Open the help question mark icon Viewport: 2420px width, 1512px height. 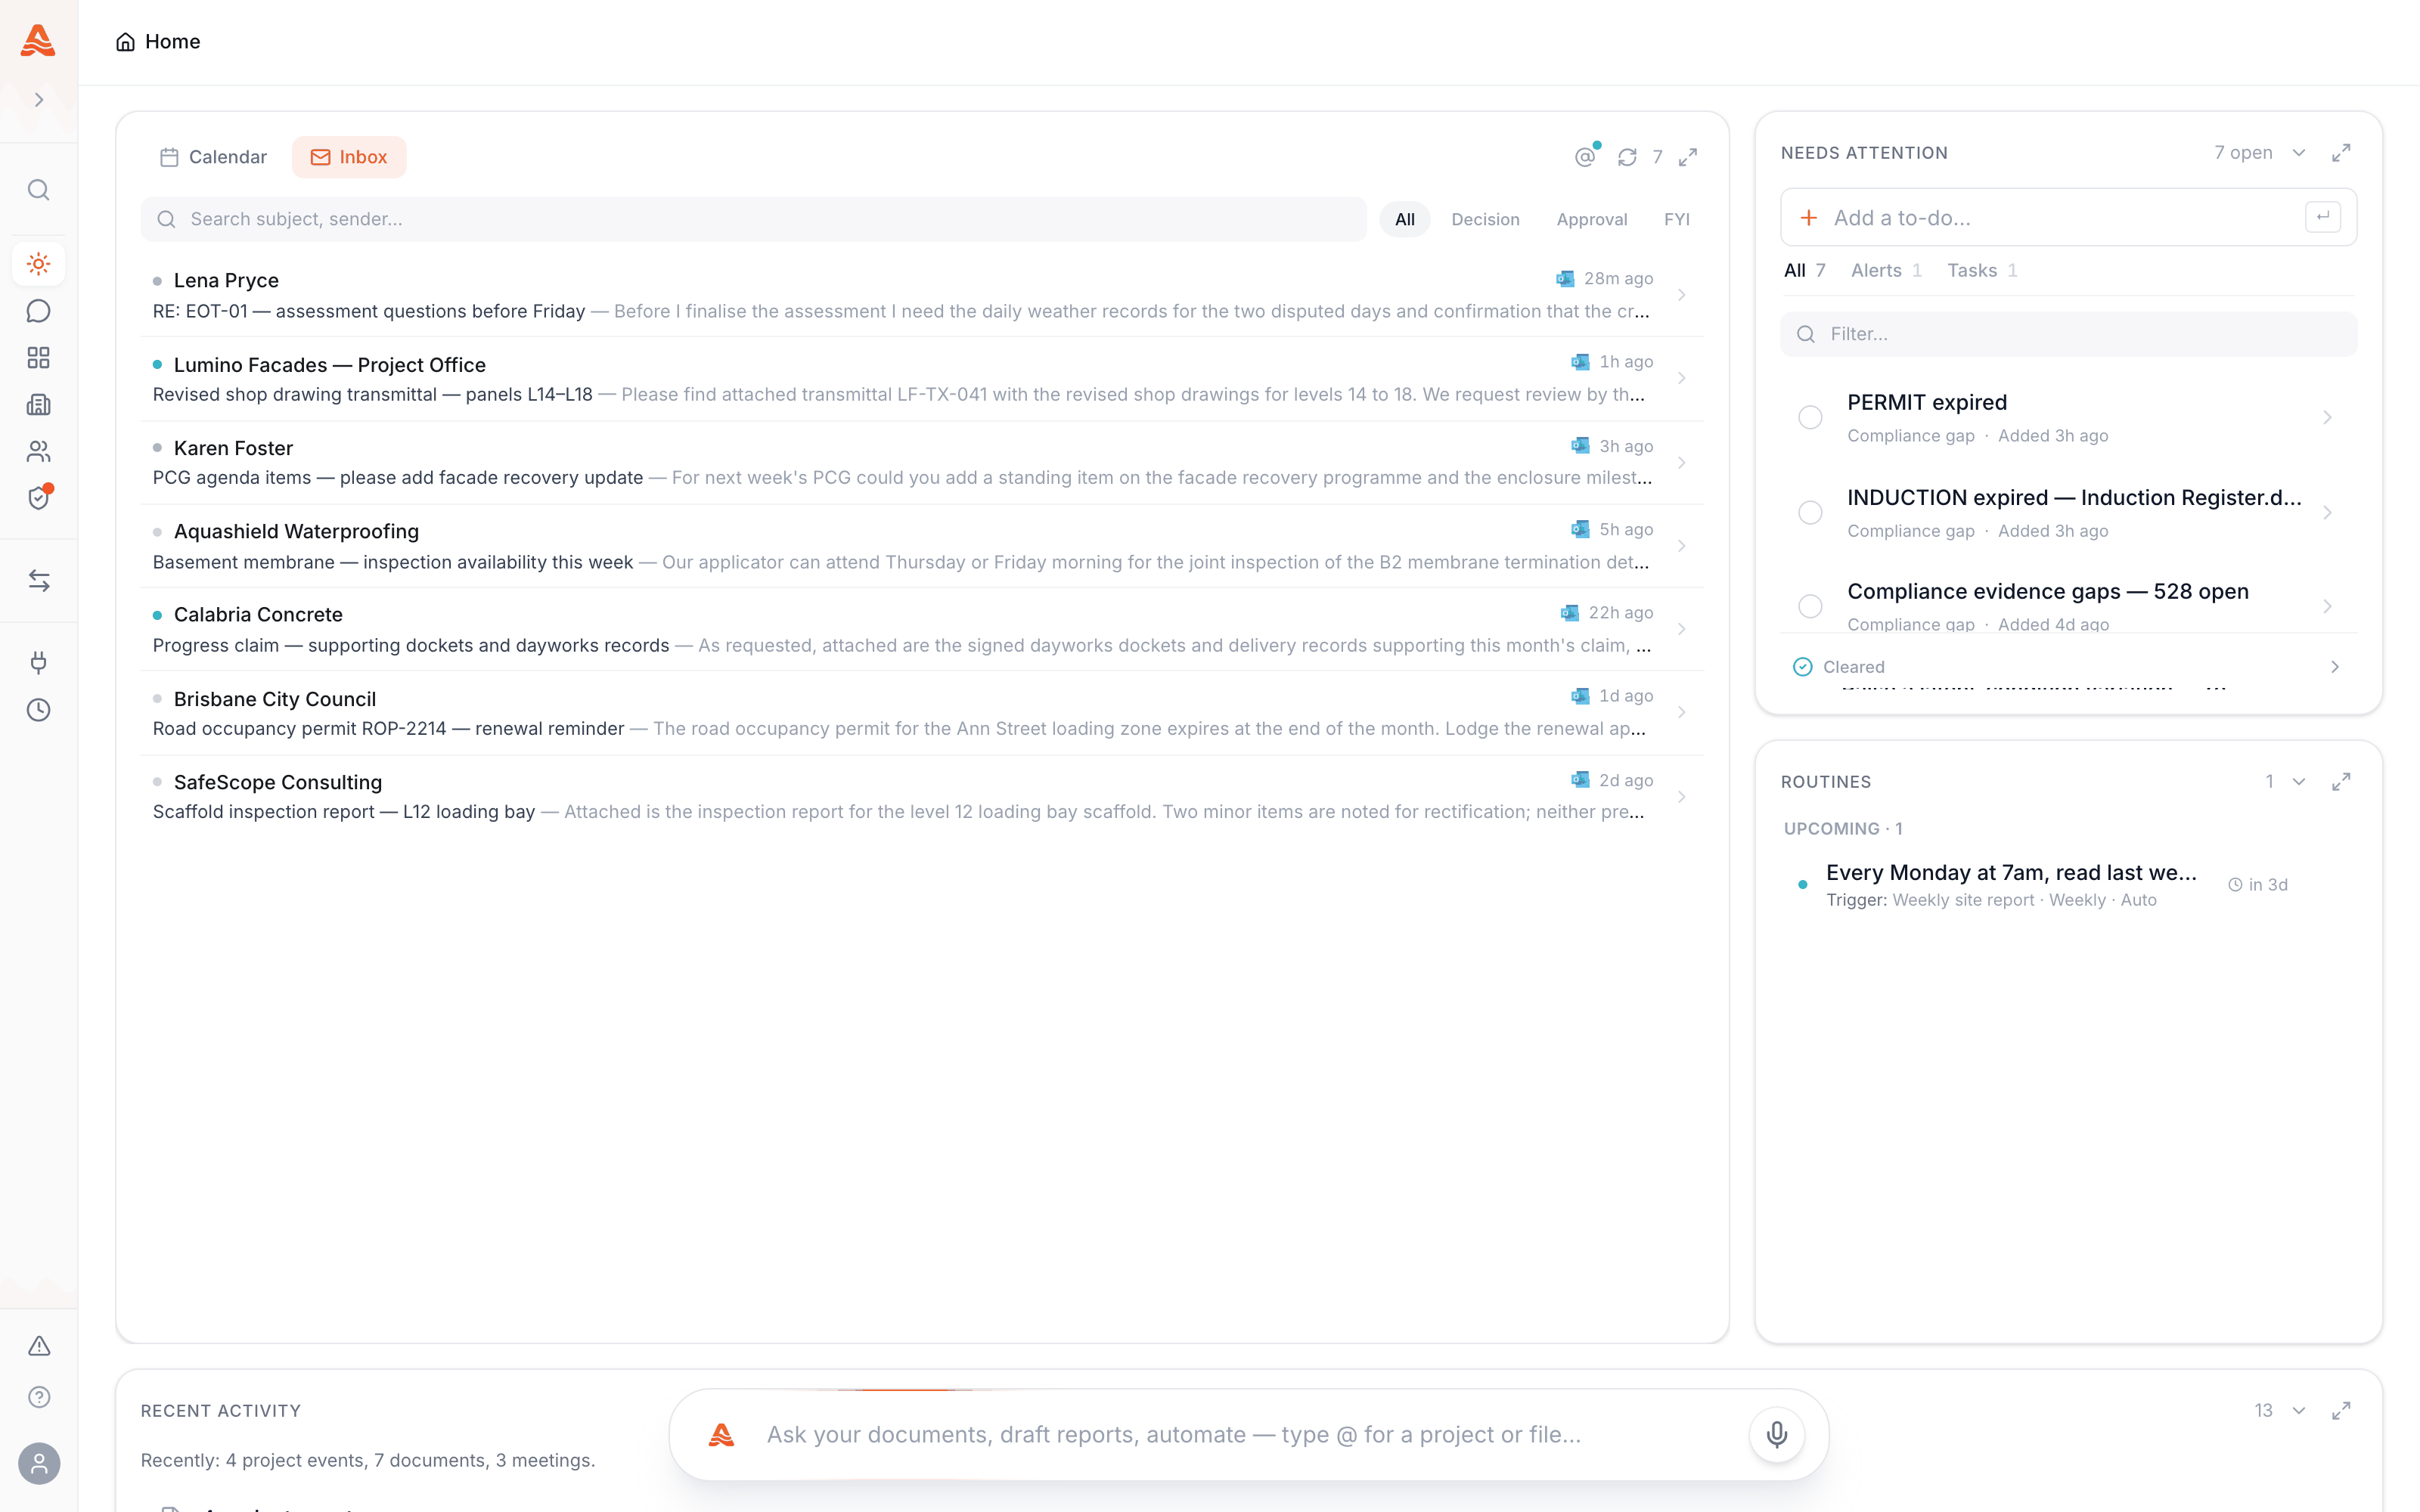click(x=39, y=1397)
